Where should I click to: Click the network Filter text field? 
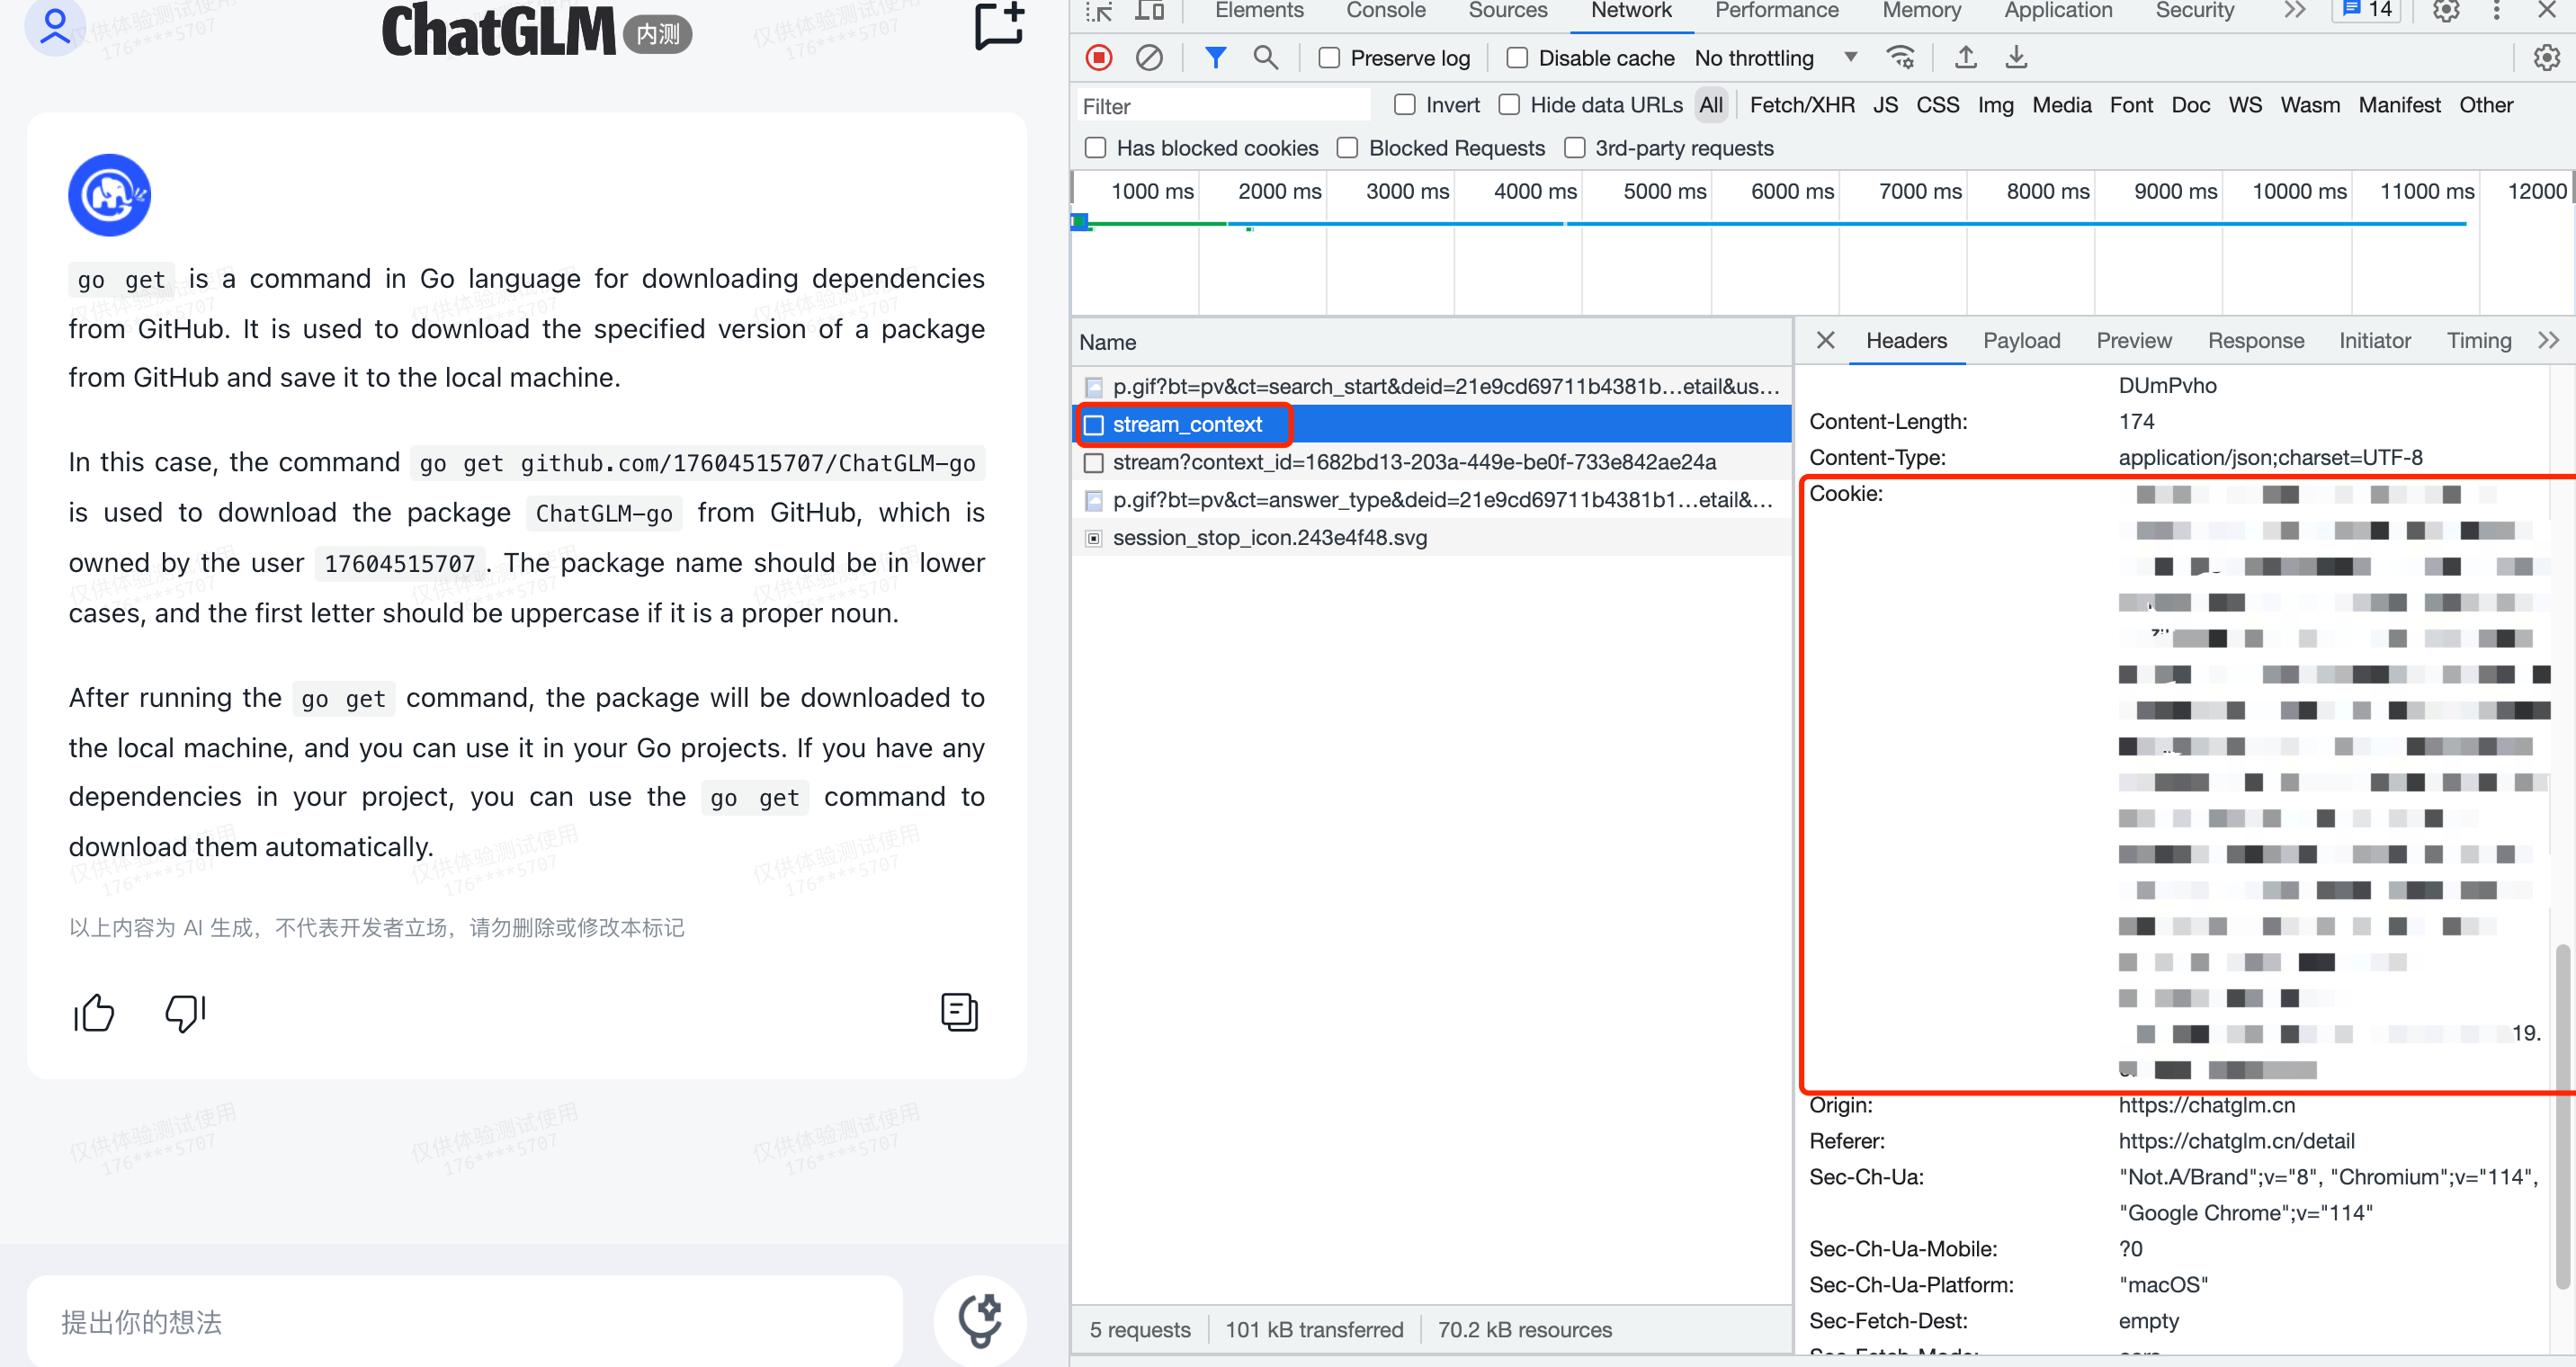tap(1222, 106)
